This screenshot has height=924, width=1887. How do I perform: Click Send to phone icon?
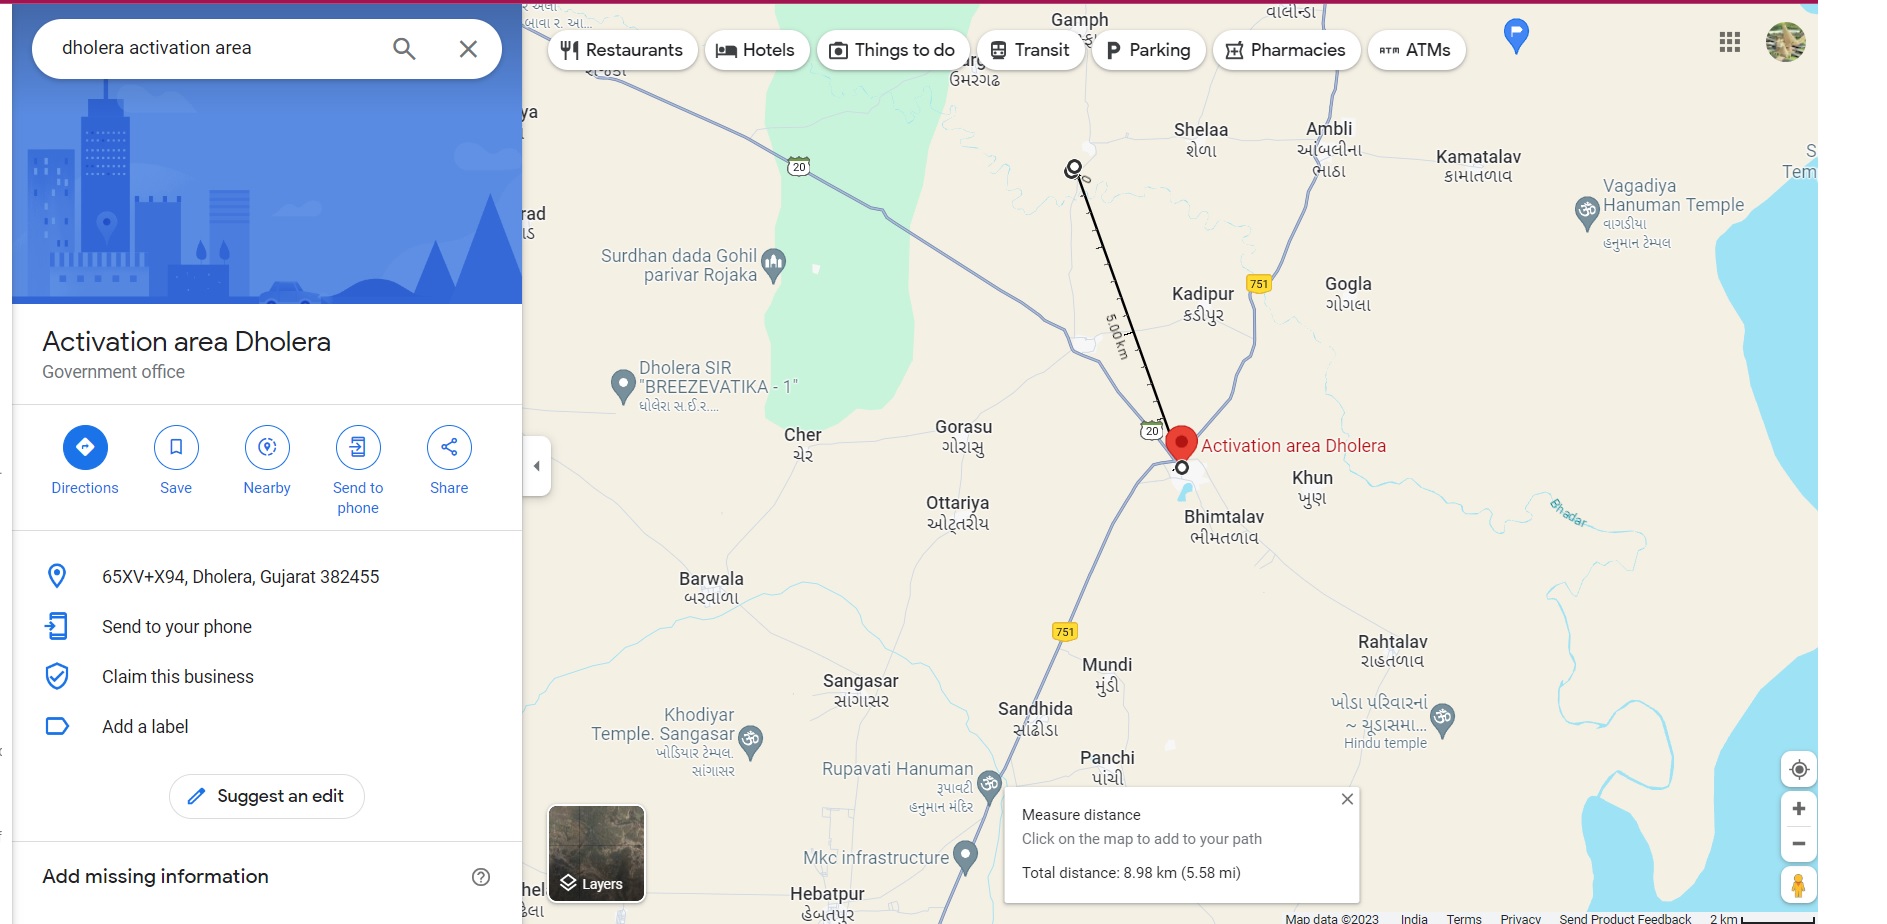358,447
